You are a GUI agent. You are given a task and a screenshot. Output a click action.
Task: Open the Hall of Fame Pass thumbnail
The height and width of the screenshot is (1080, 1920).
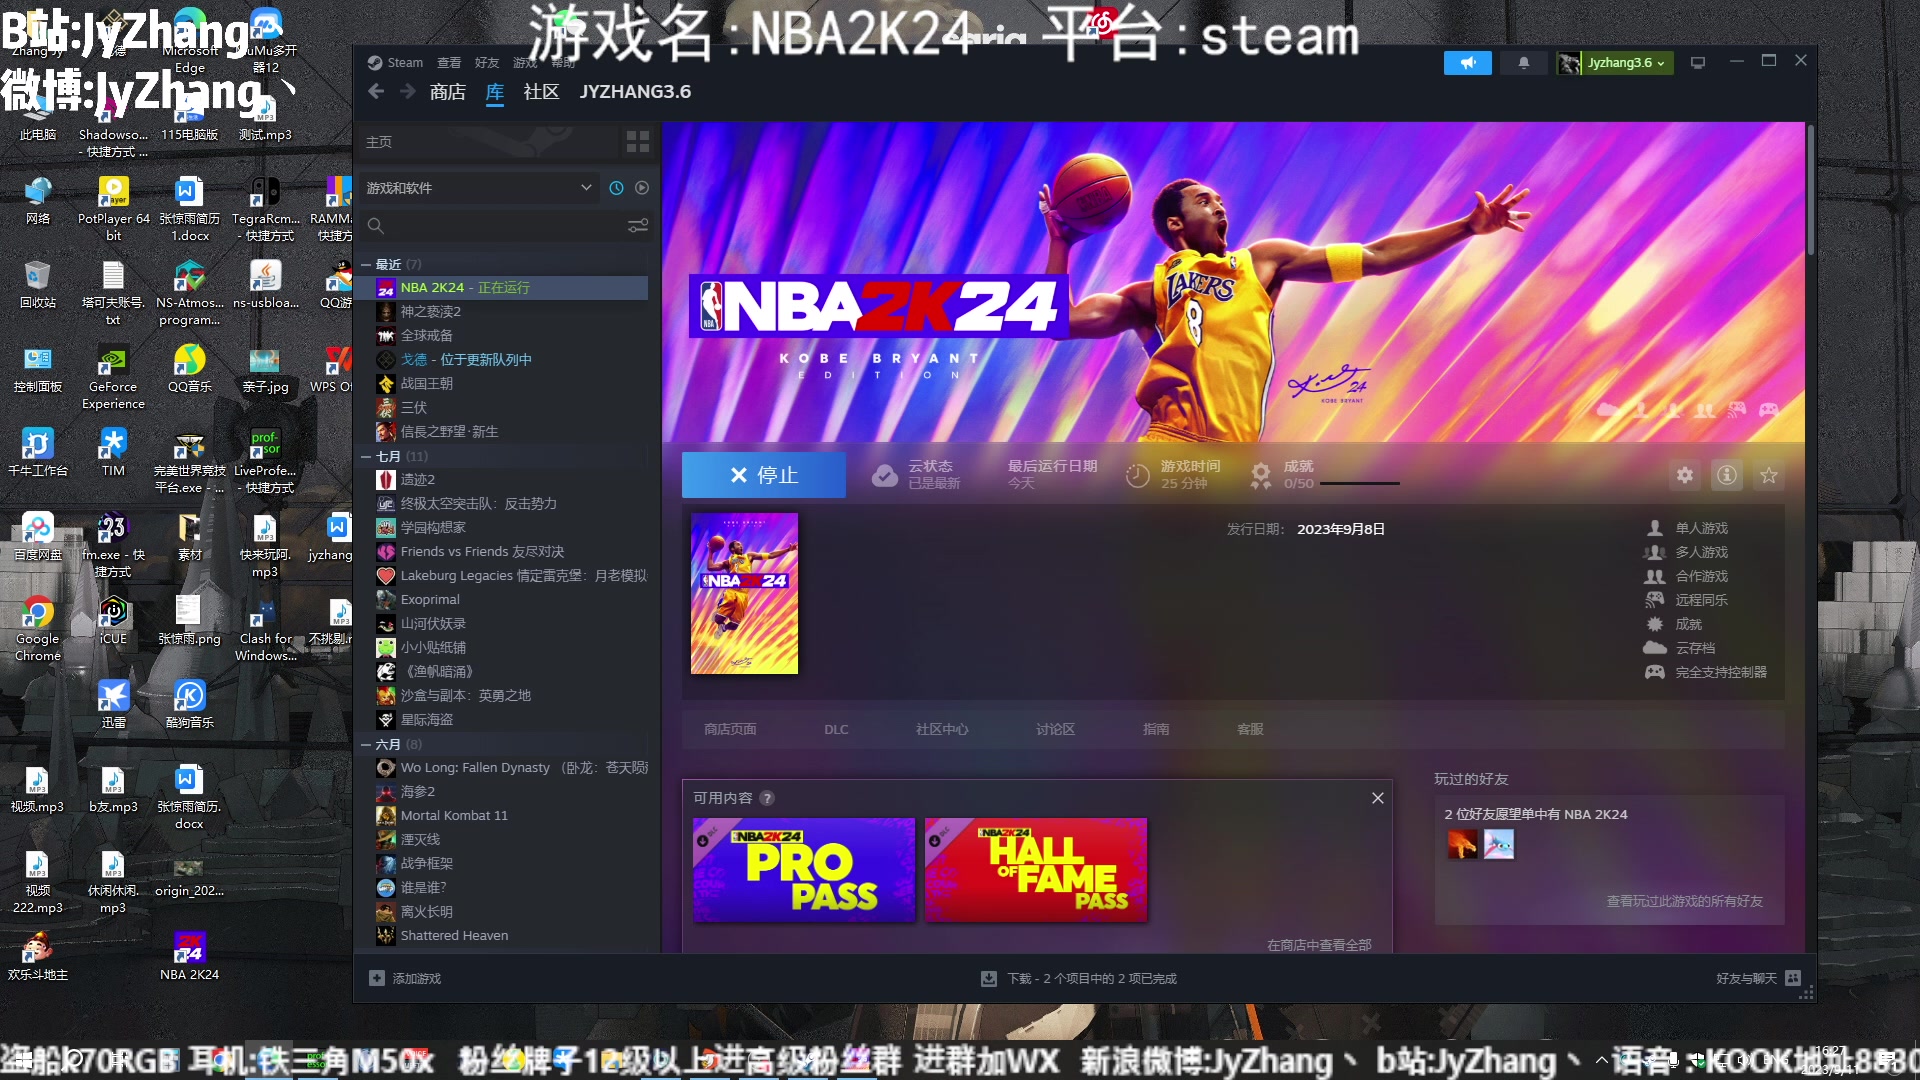tap(1036, 870)
